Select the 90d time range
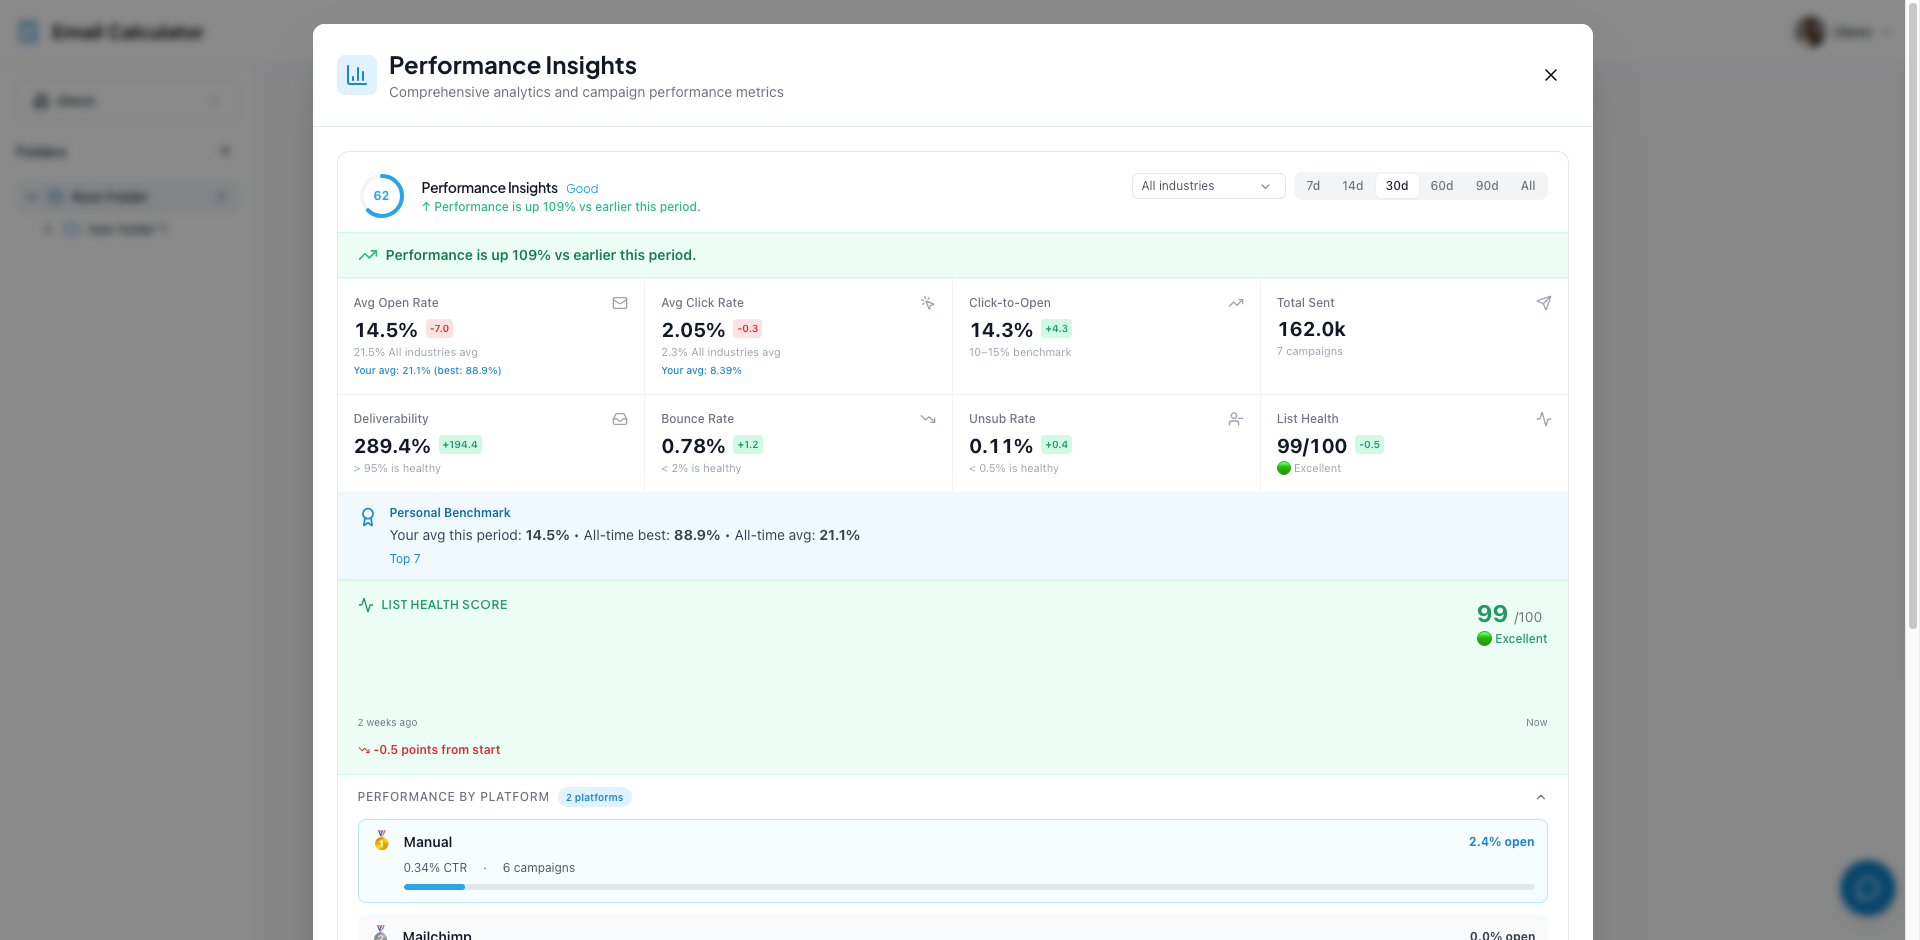Image resolution: width=1920 pixels, height=940 pixels. point(1486,186)
